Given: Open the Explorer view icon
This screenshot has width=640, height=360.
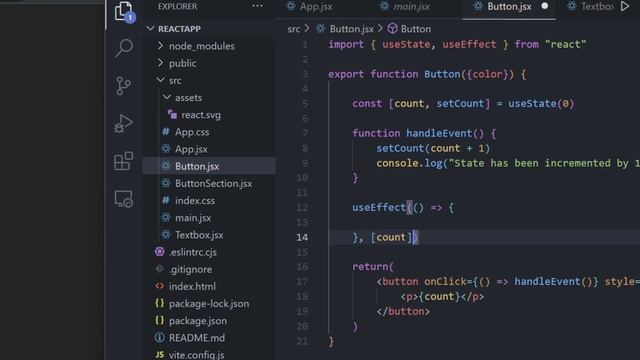Looking at the screenshot, I should coord(124,11).
